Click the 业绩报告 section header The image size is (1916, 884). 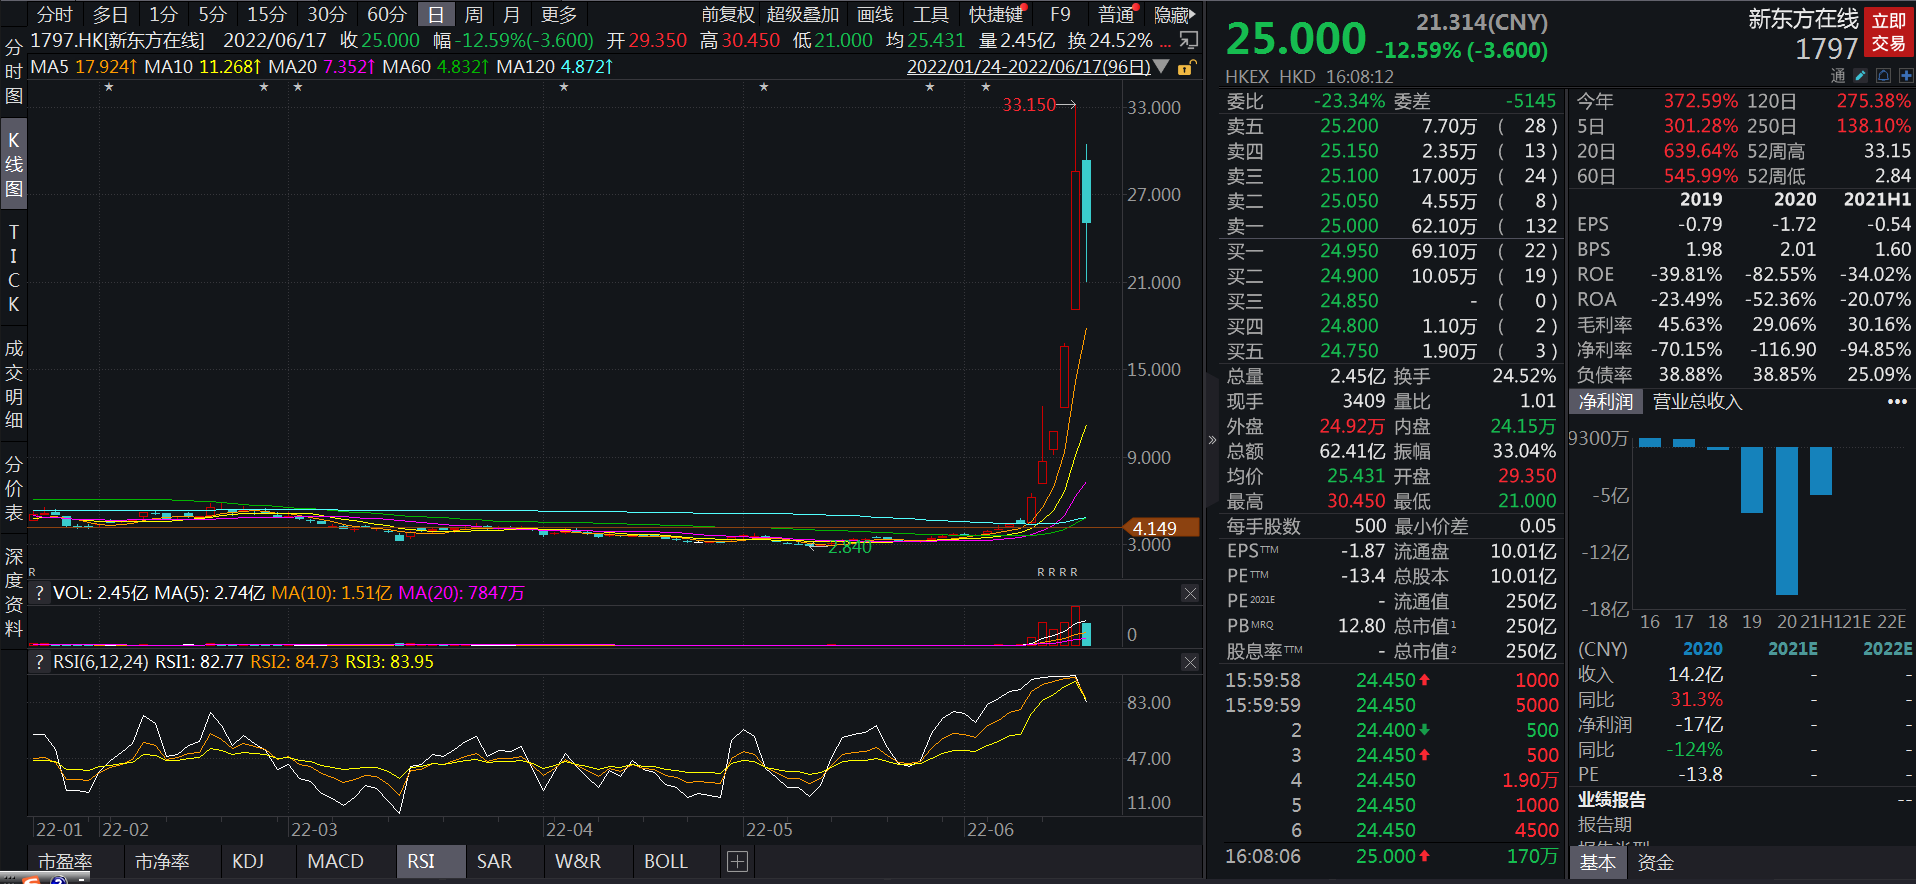point(1611,799)
